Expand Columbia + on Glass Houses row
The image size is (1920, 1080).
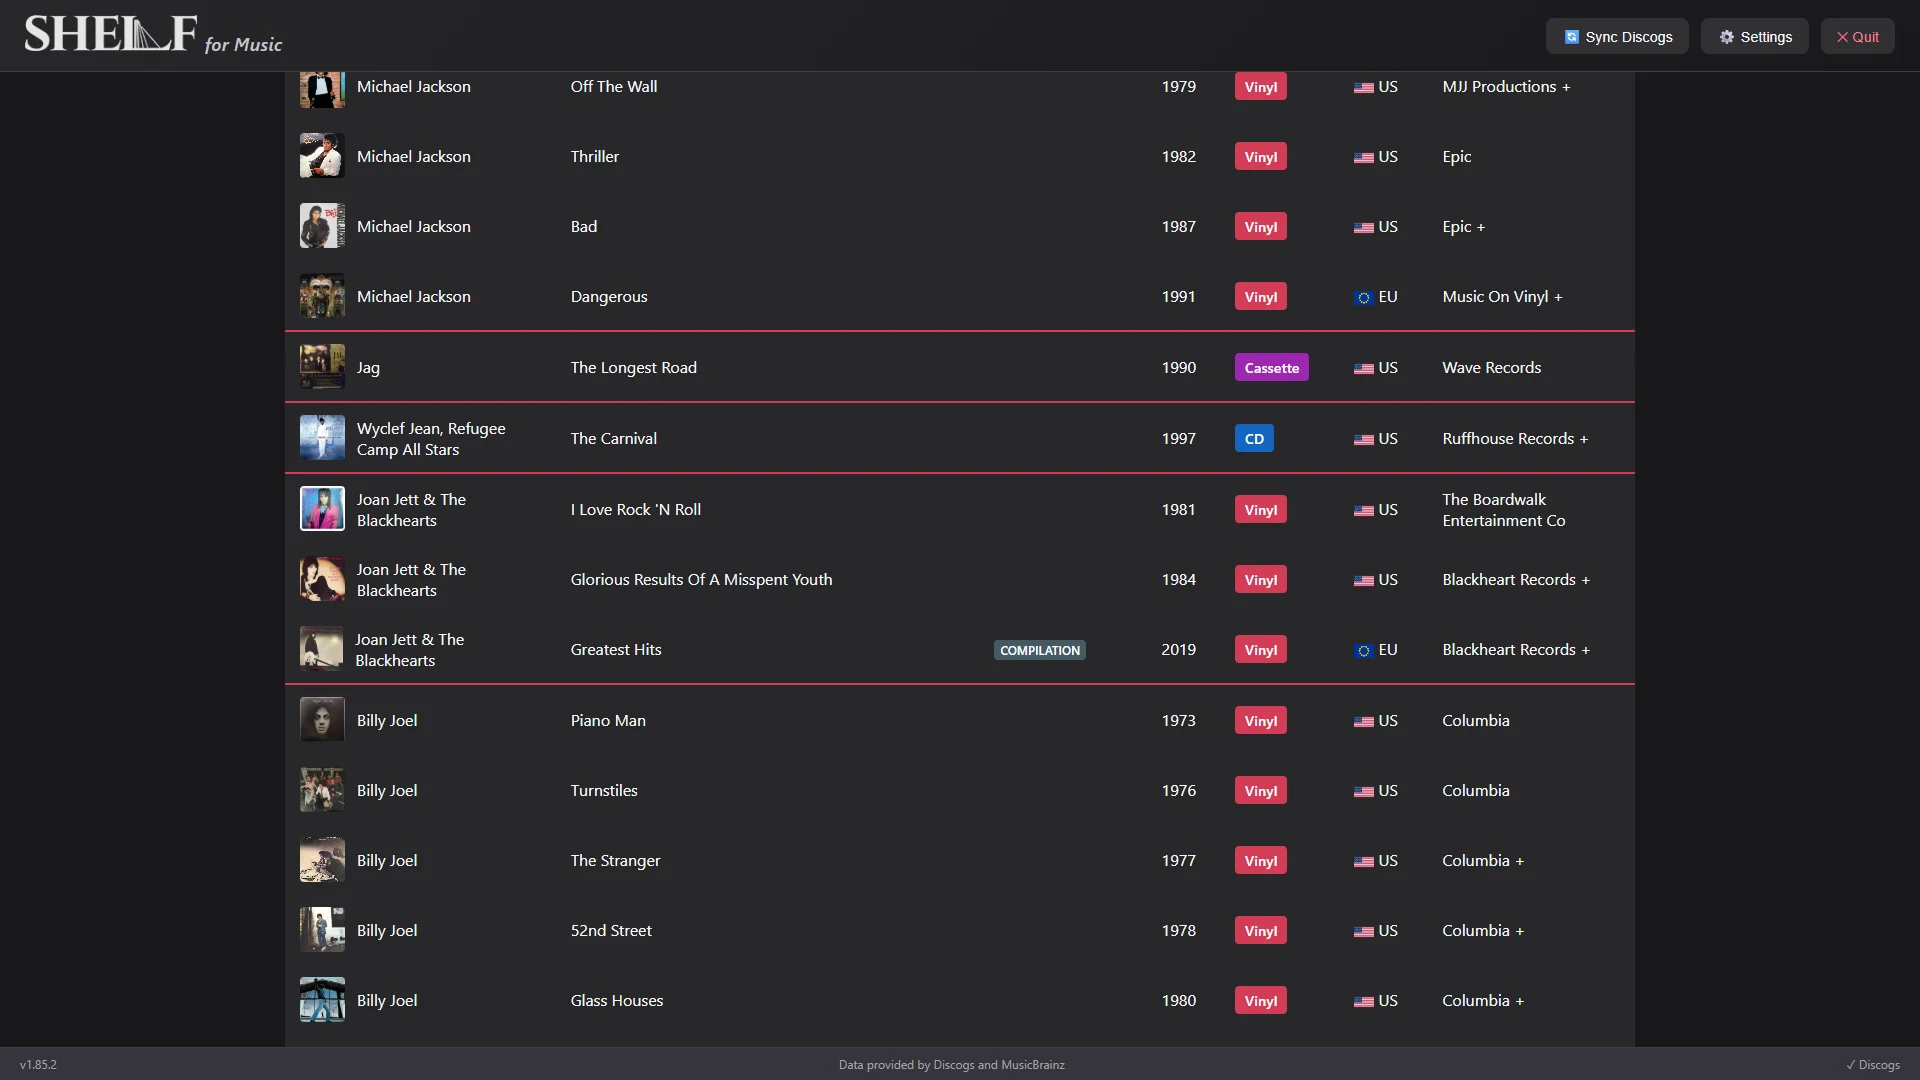pos(1483,1001)
